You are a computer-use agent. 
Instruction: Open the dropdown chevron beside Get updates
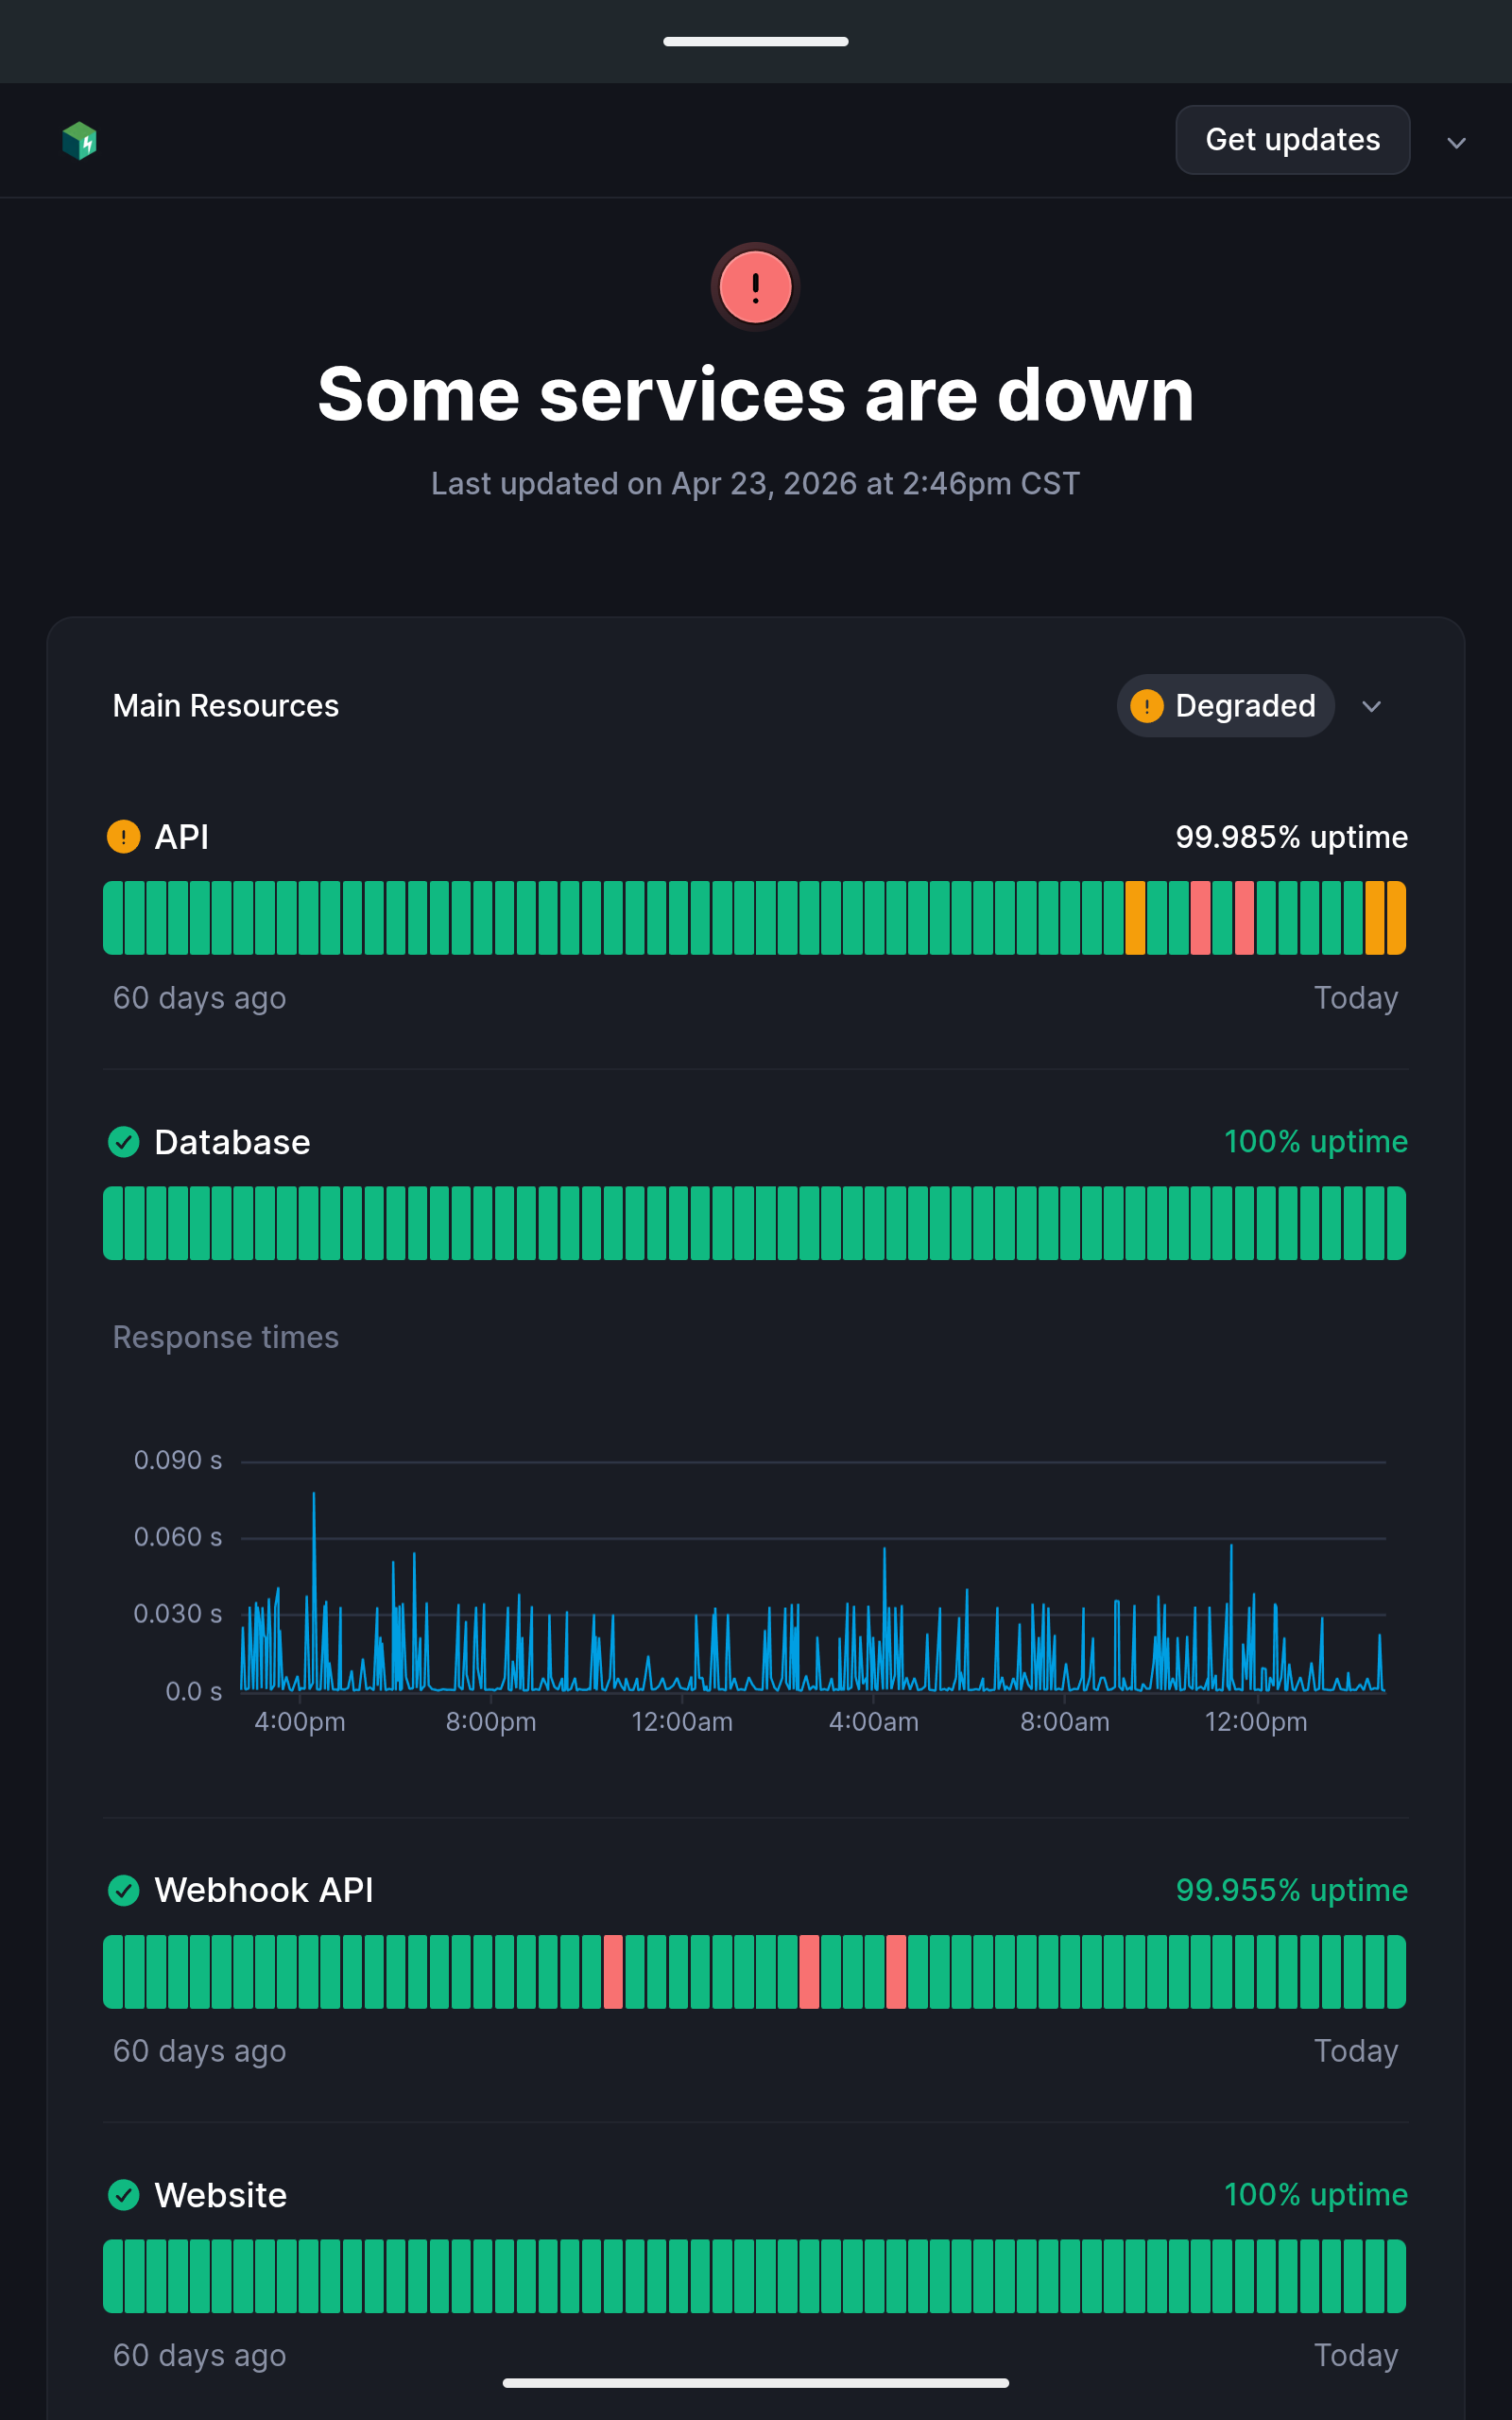pyautogui.click(x=1456, y=142)
